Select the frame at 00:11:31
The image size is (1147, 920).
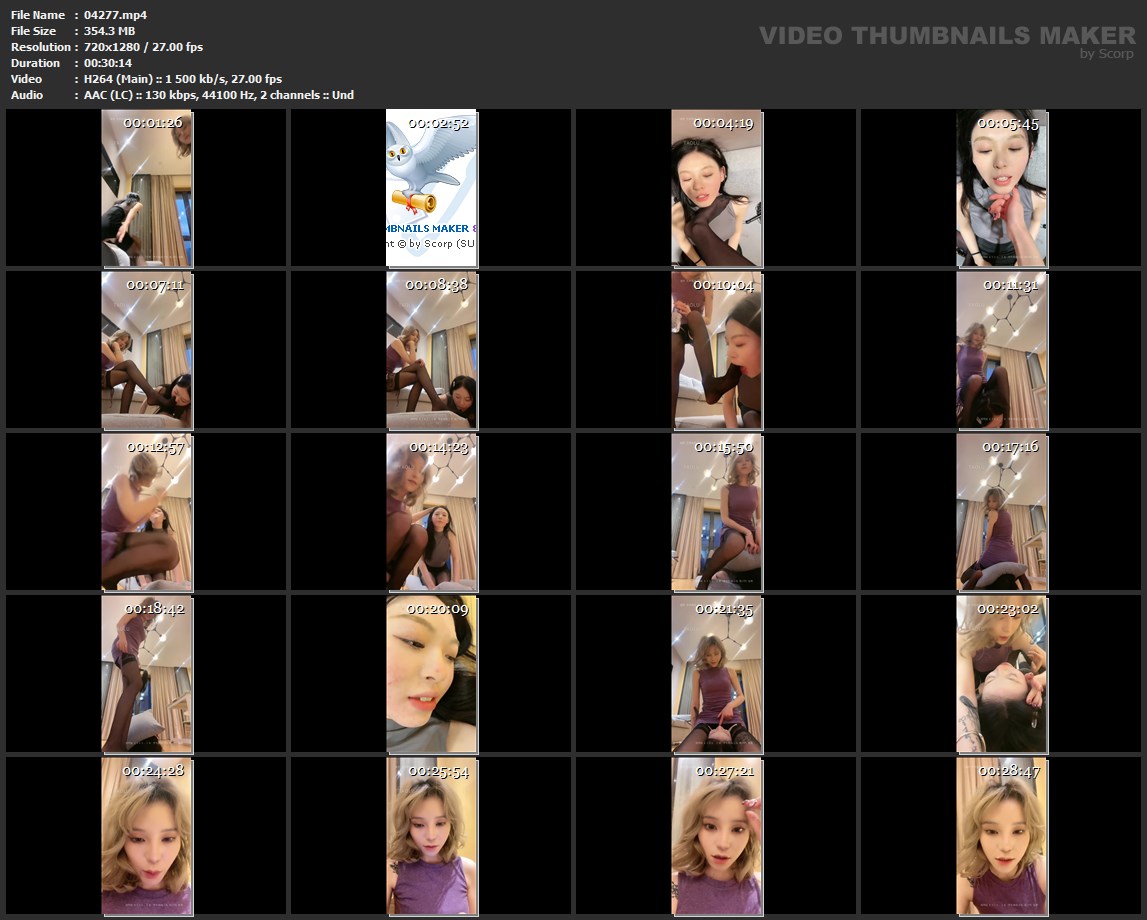(1001, 350)
